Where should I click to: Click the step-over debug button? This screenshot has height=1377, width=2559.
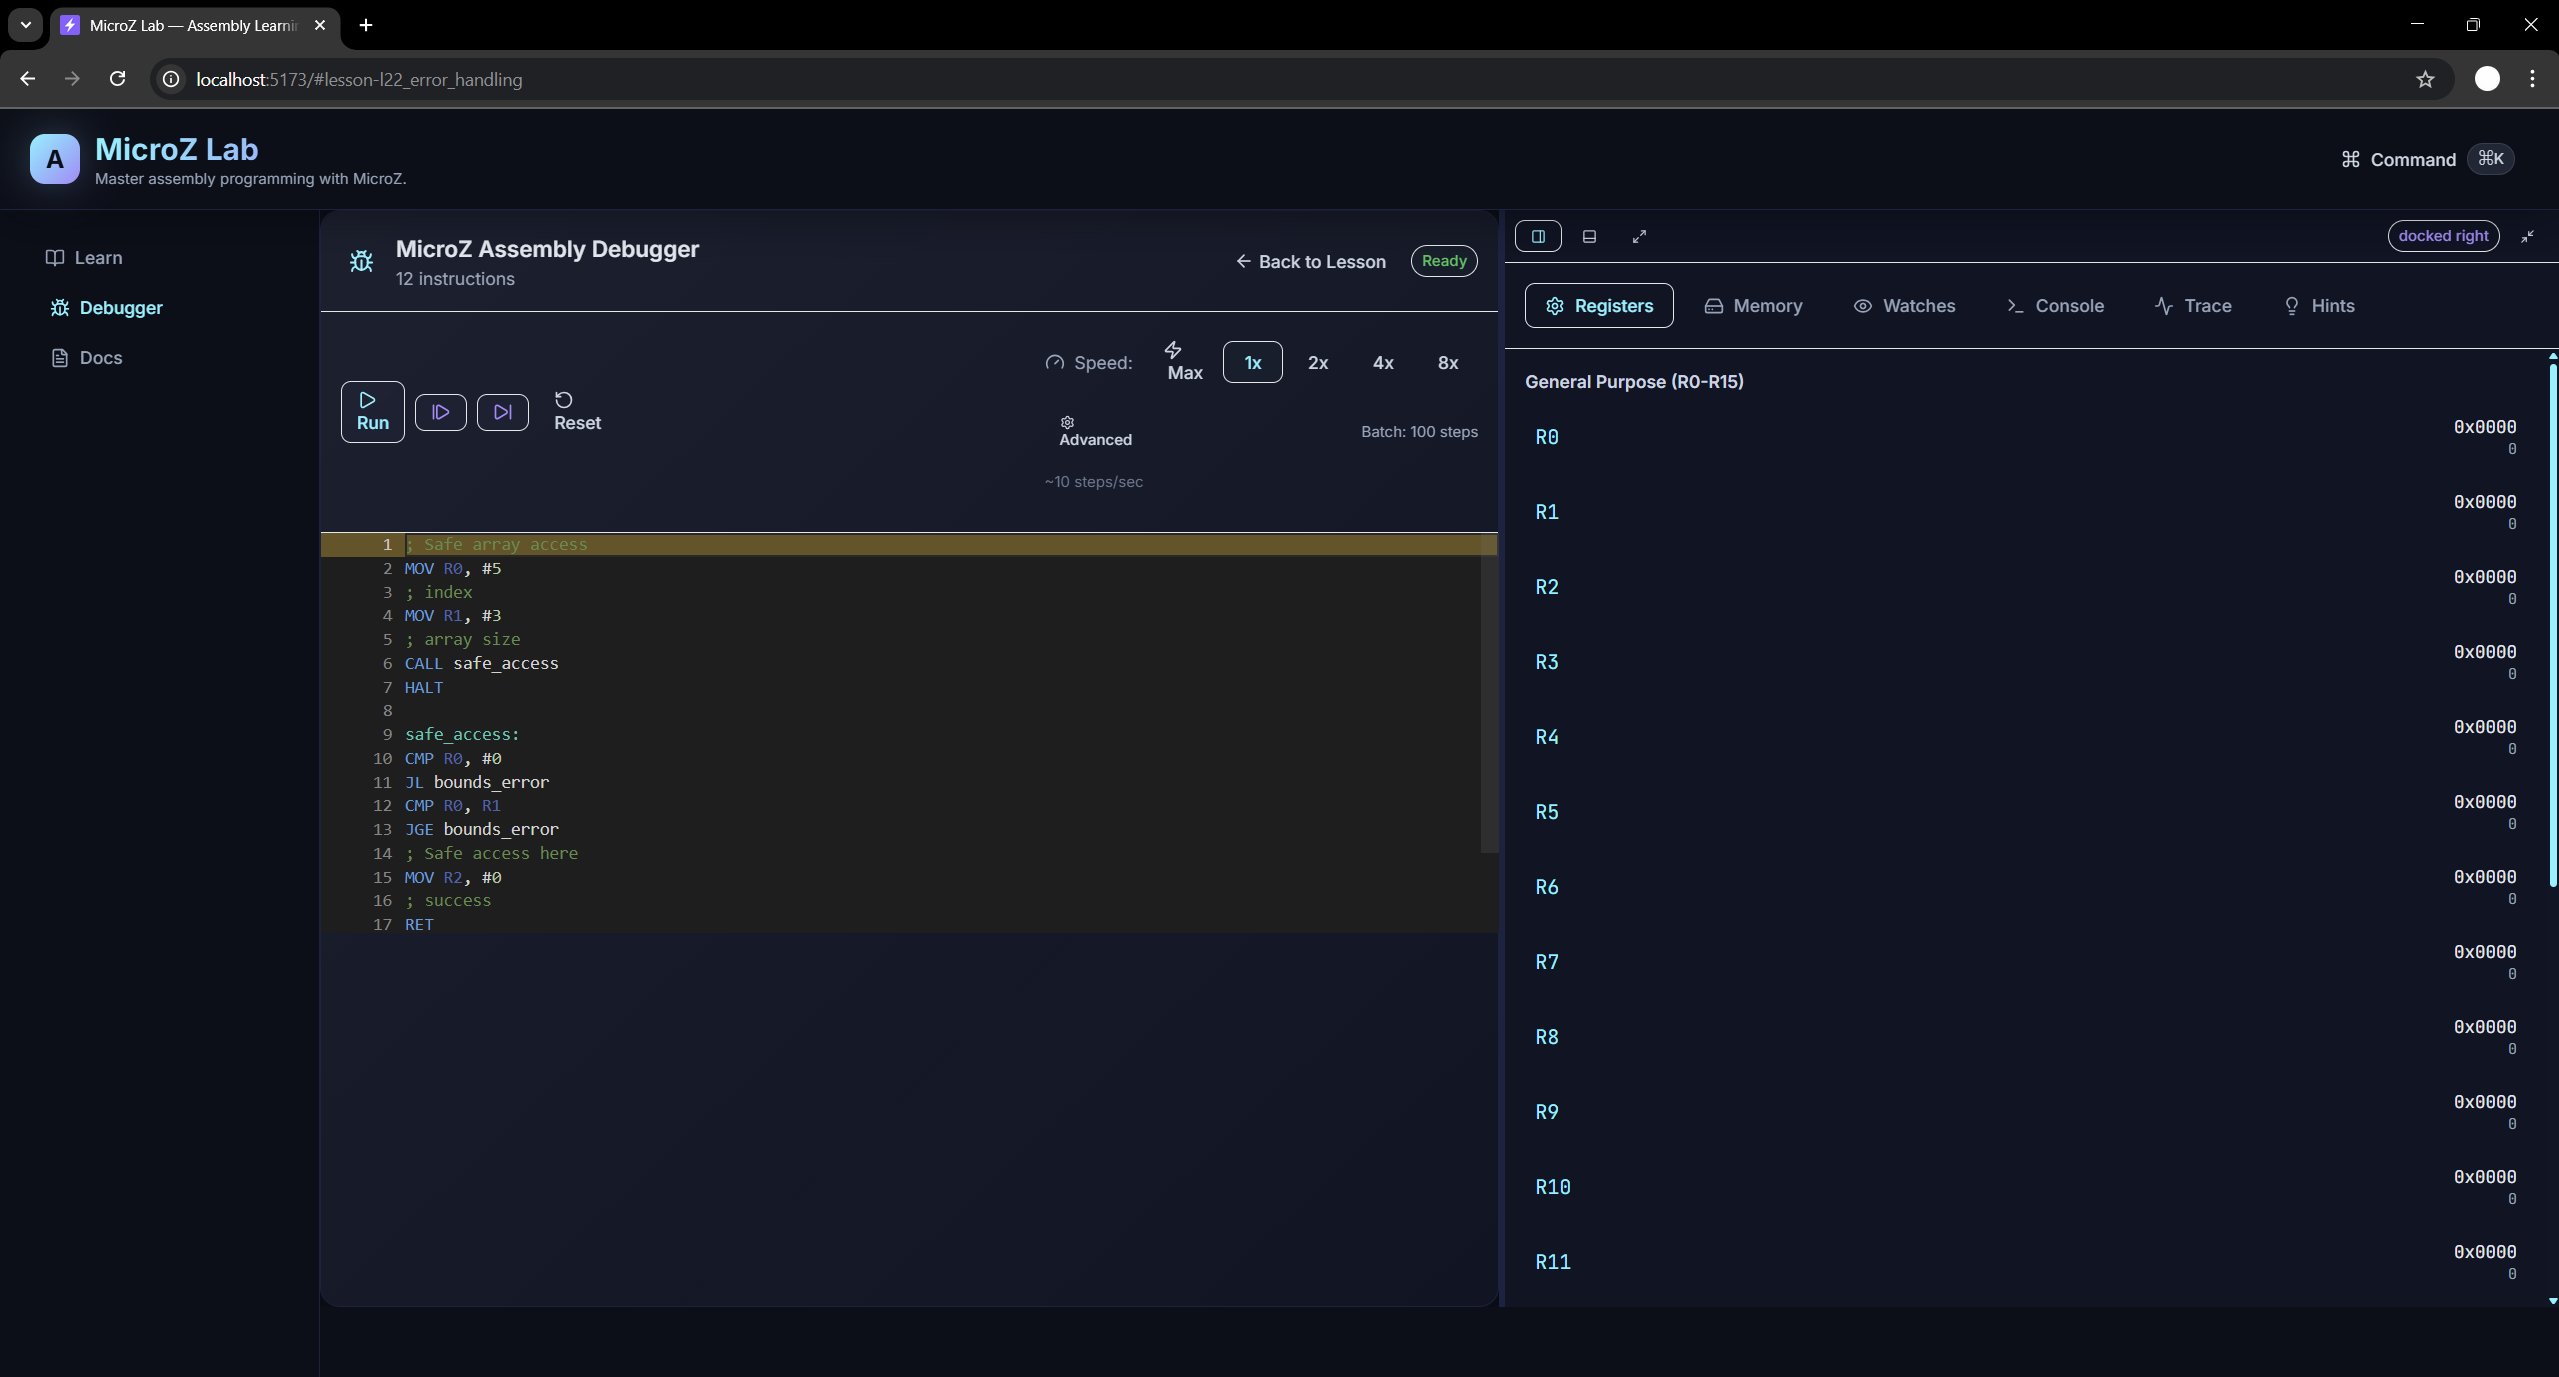[440, 412]
